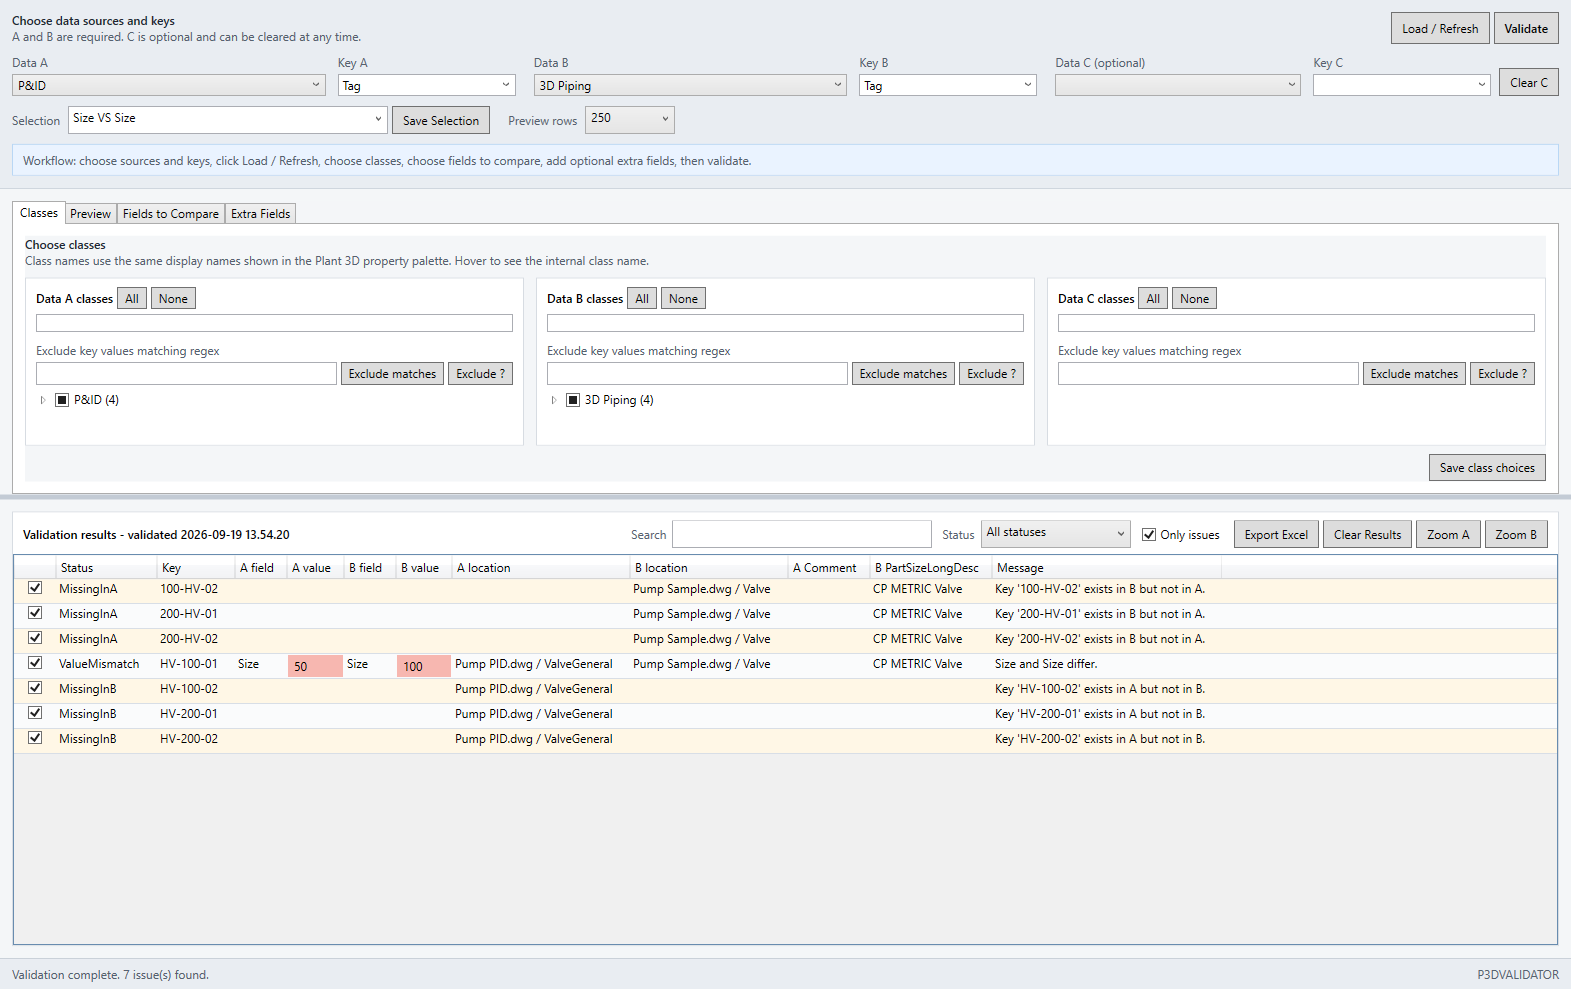Uncheck the row for key 200-HV-01
Image resolution: width=1571 pixels, height=989 pixels.
pyautogui.click(x=35, y=613)
